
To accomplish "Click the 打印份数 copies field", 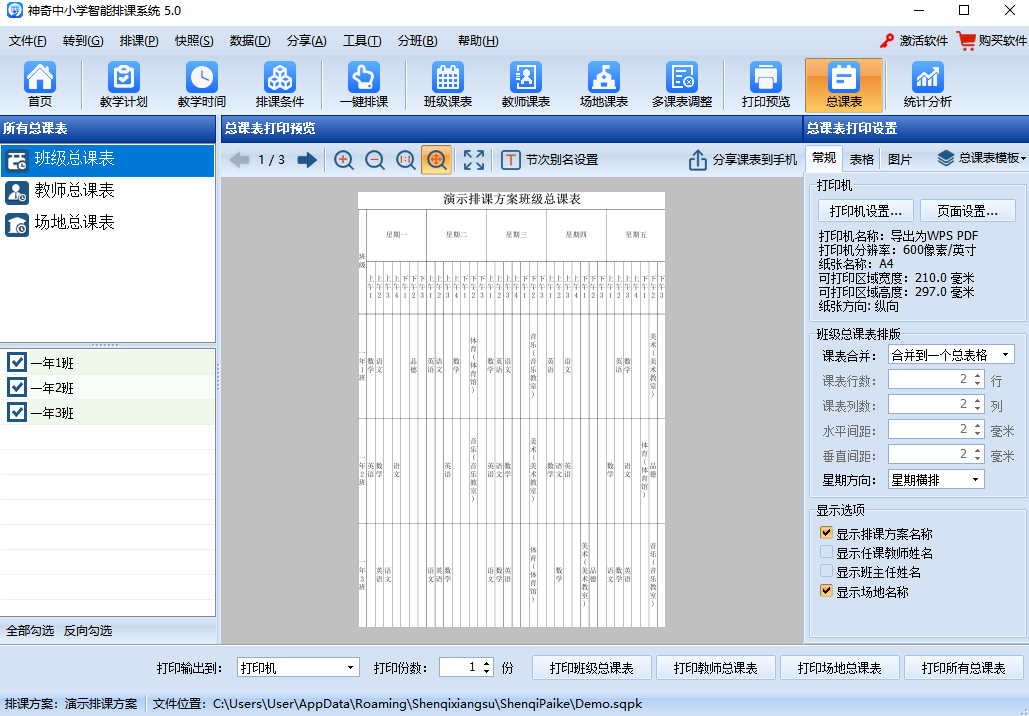I will pos(460,668).
